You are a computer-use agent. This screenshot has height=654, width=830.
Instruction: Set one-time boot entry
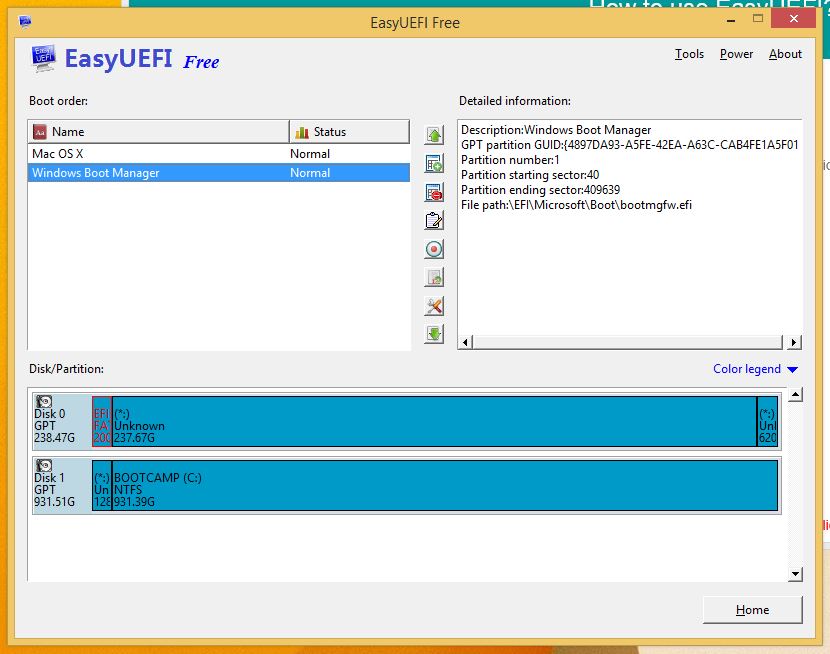pos(434,249)
